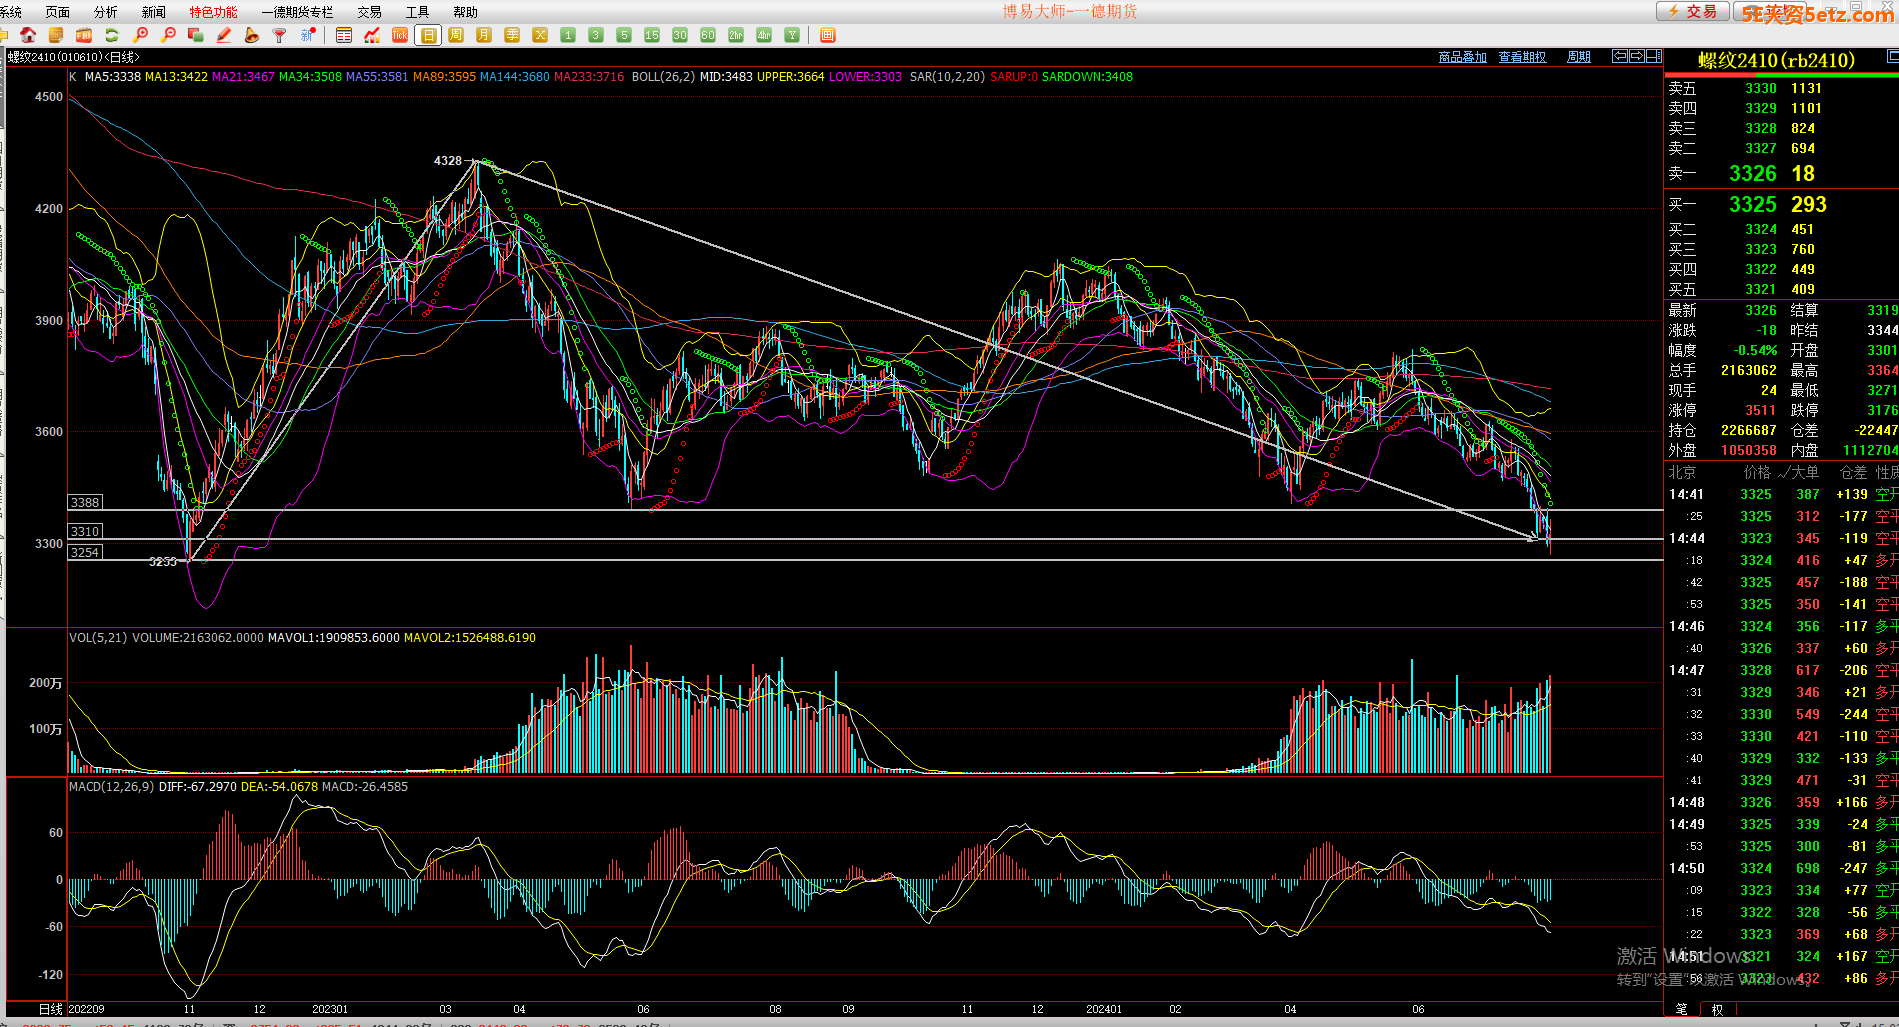The image size is (1899, 1027).
Task: Click the red pencil drawing tool icon
Action: 224,35
